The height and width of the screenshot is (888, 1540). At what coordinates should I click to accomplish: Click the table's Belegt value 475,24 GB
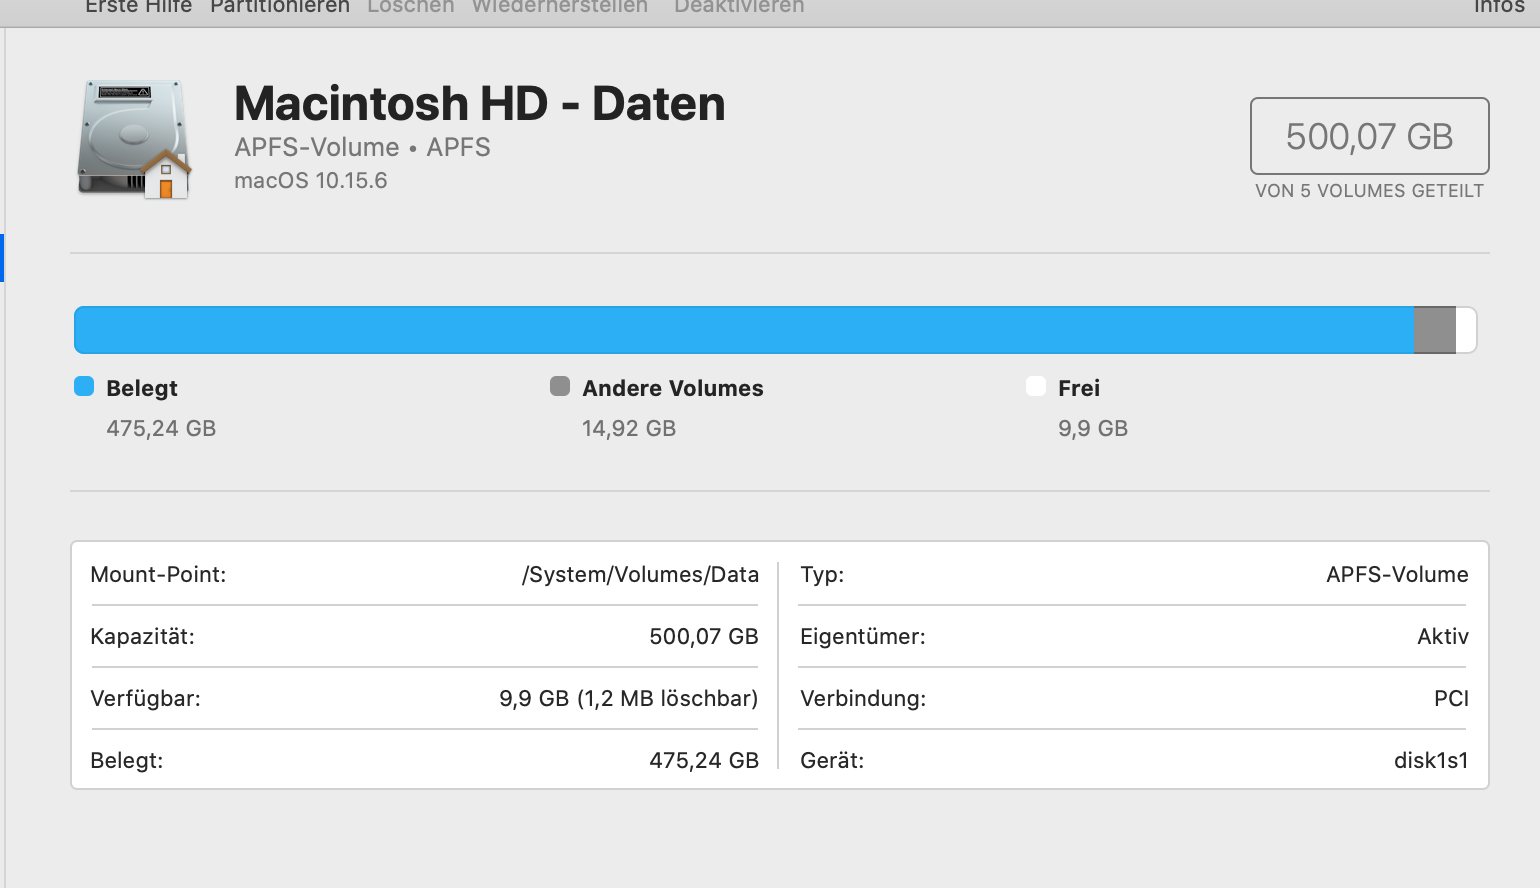(x=704, y=761)
